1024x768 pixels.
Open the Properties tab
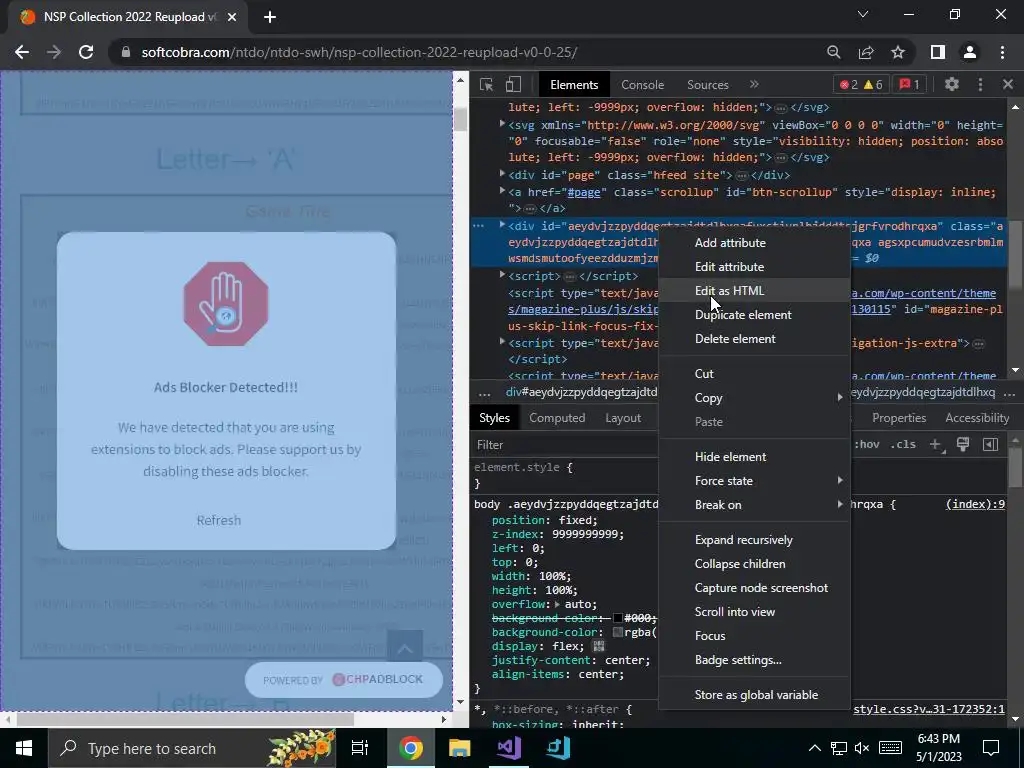pos(899,418)
